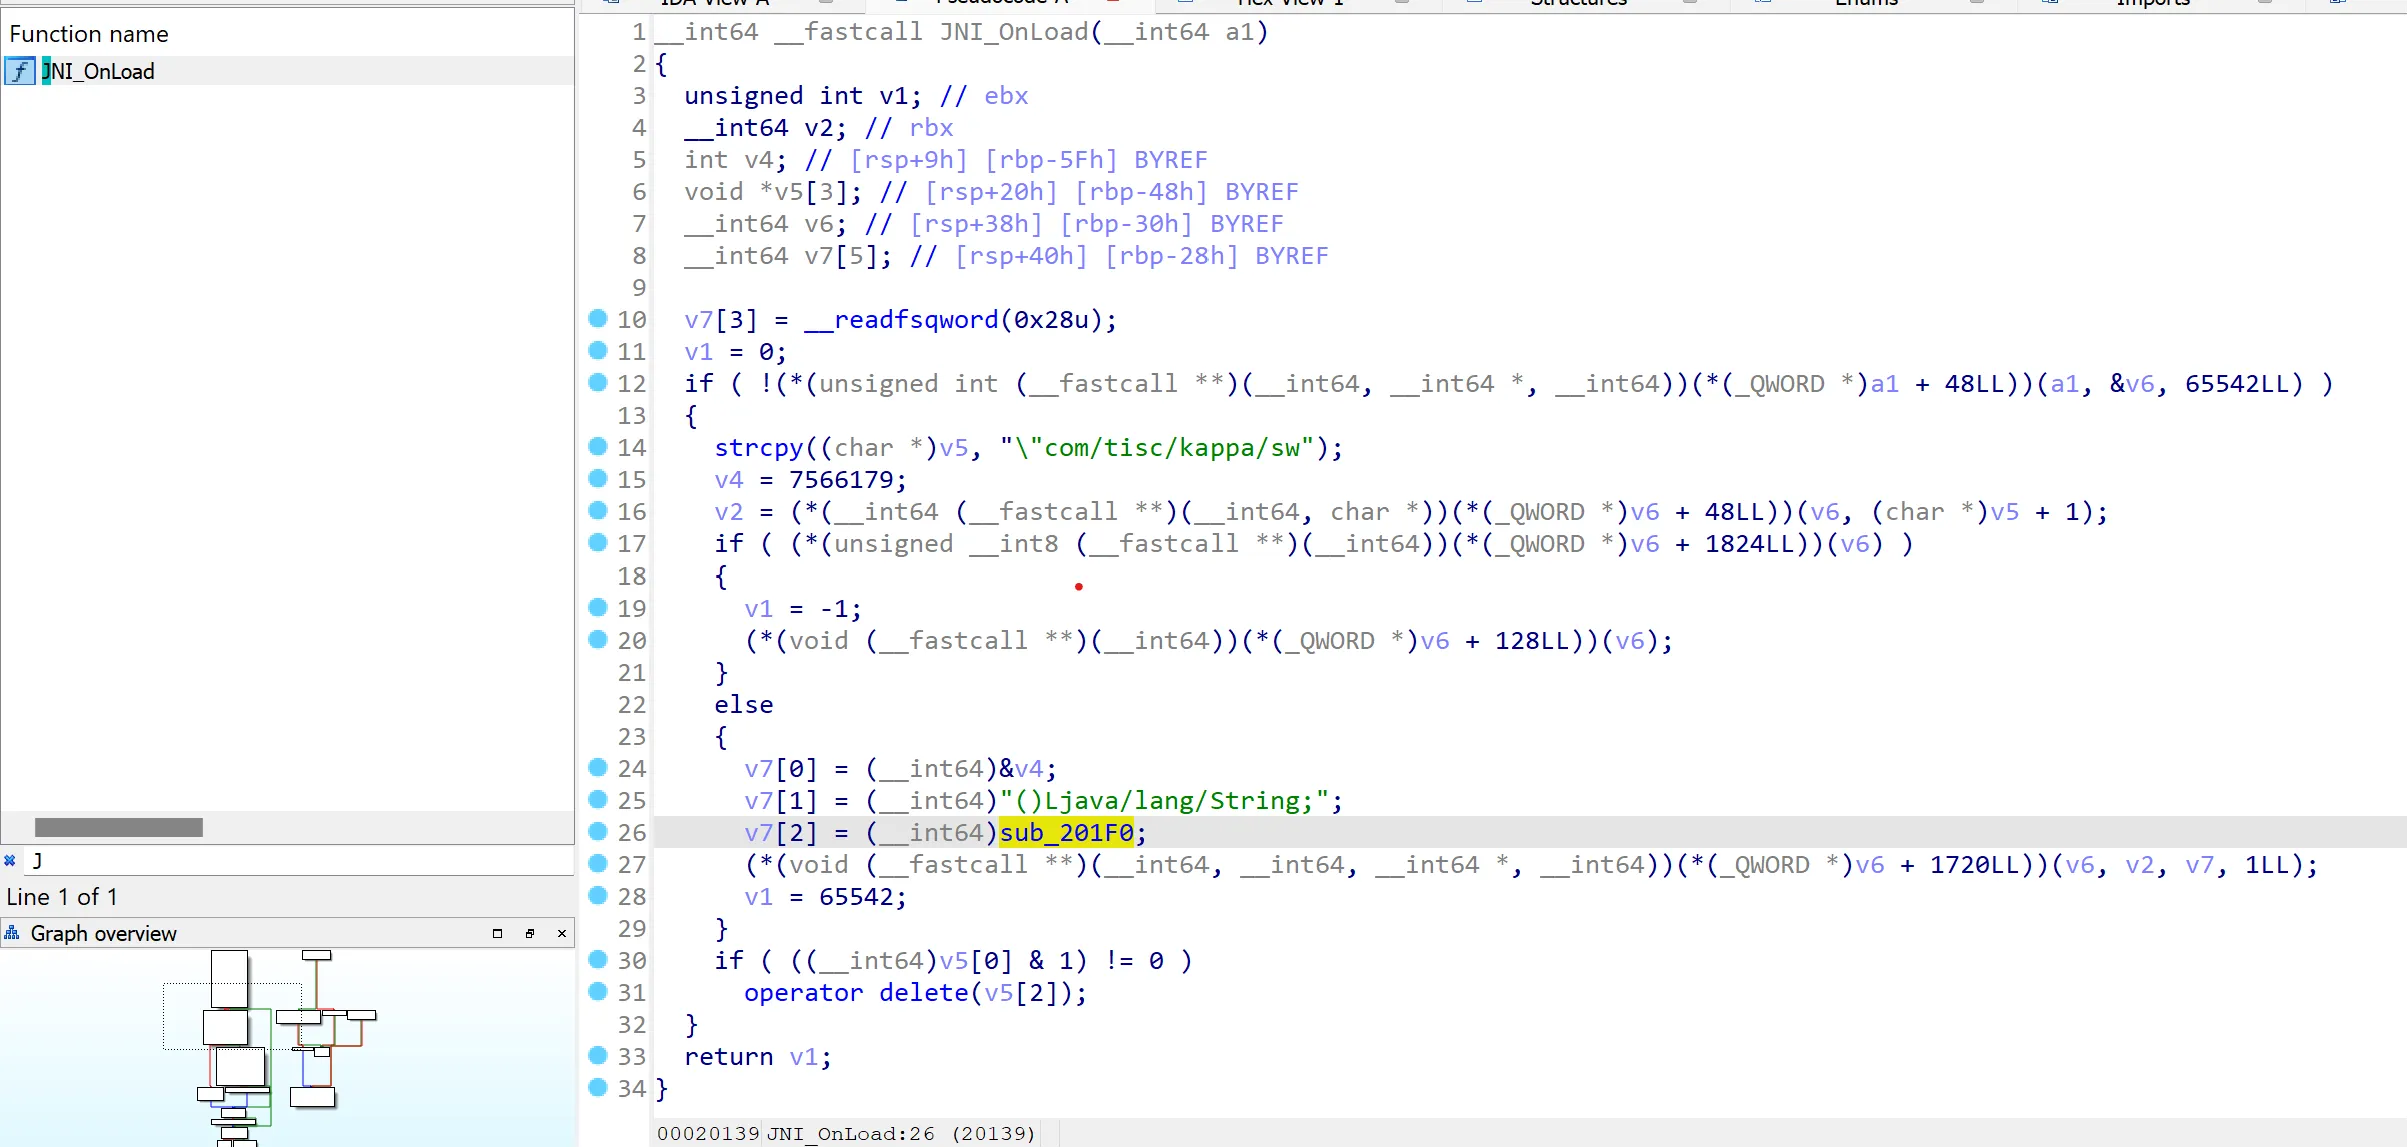Viewport: 2408px width, 1148px height.
Task: Click the return keyword on line 33
Action: coord(729,1057)
